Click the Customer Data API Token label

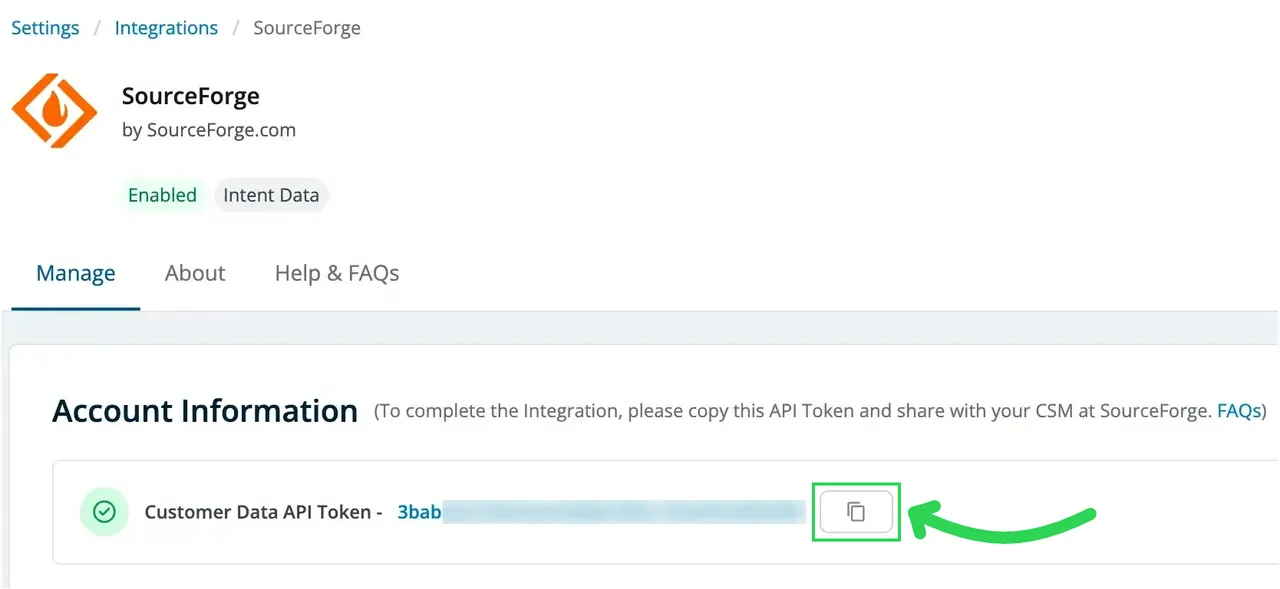[x=262, y=511]
